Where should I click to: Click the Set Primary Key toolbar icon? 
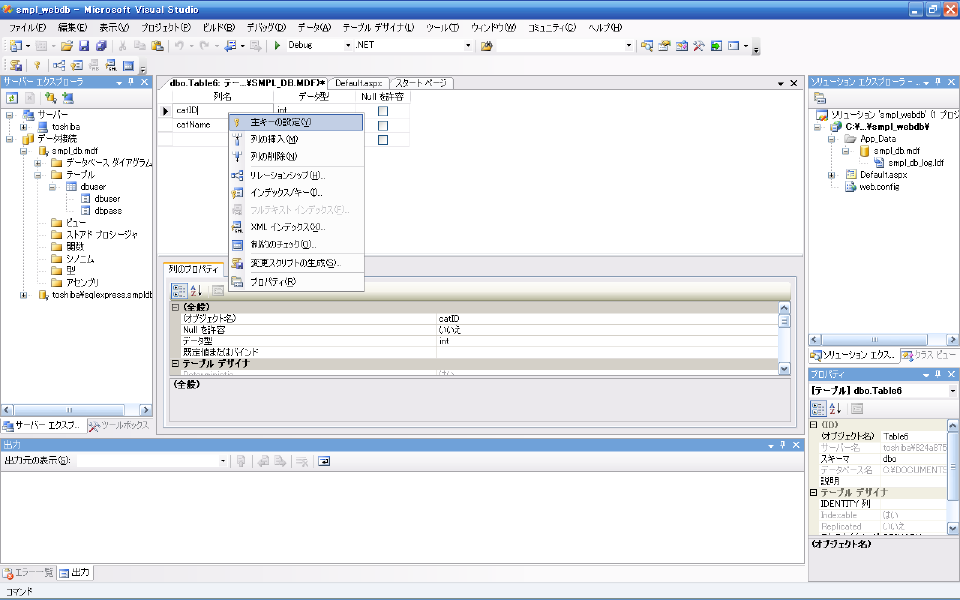click(37, 66)
